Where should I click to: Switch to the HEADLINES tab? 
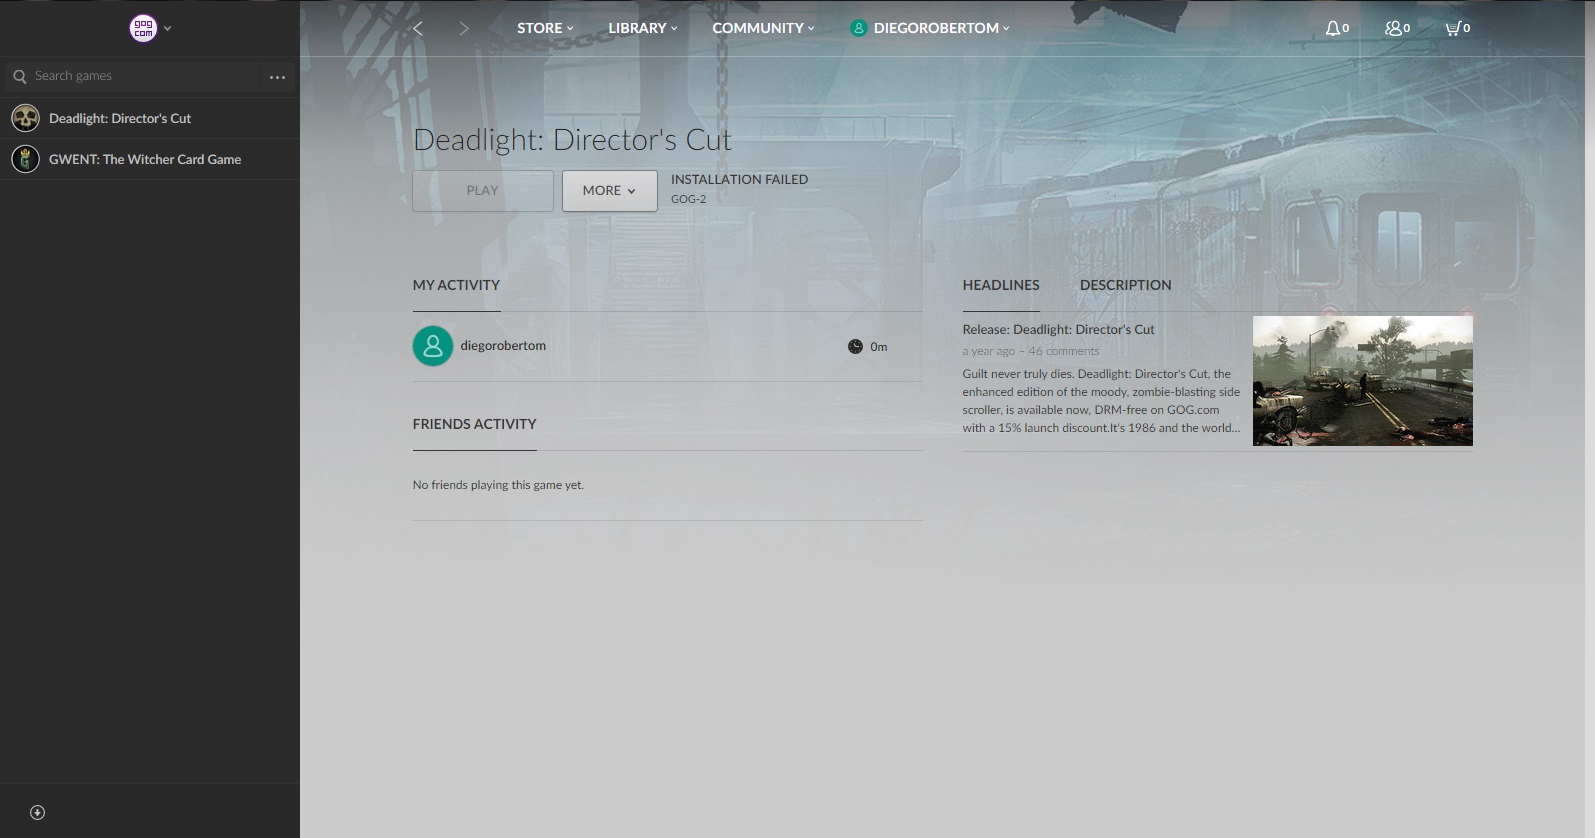point(1001,285)
